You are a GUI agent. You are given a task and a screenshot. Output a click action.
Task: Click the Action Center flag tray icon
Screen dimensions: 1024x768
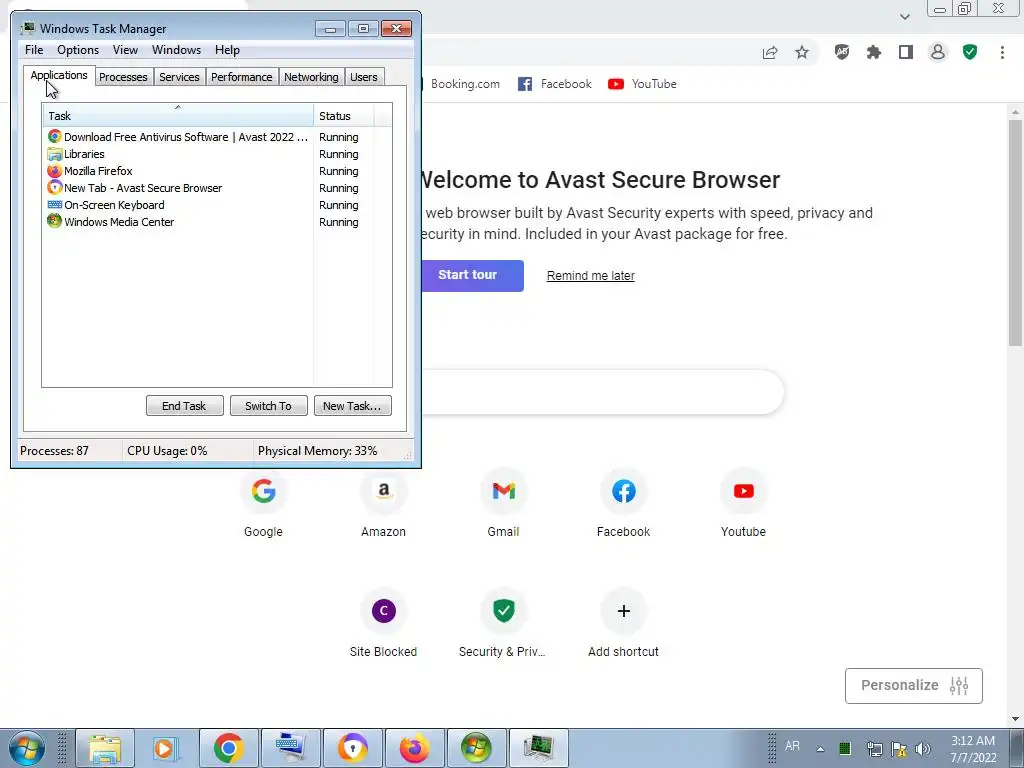coord(899,748)
